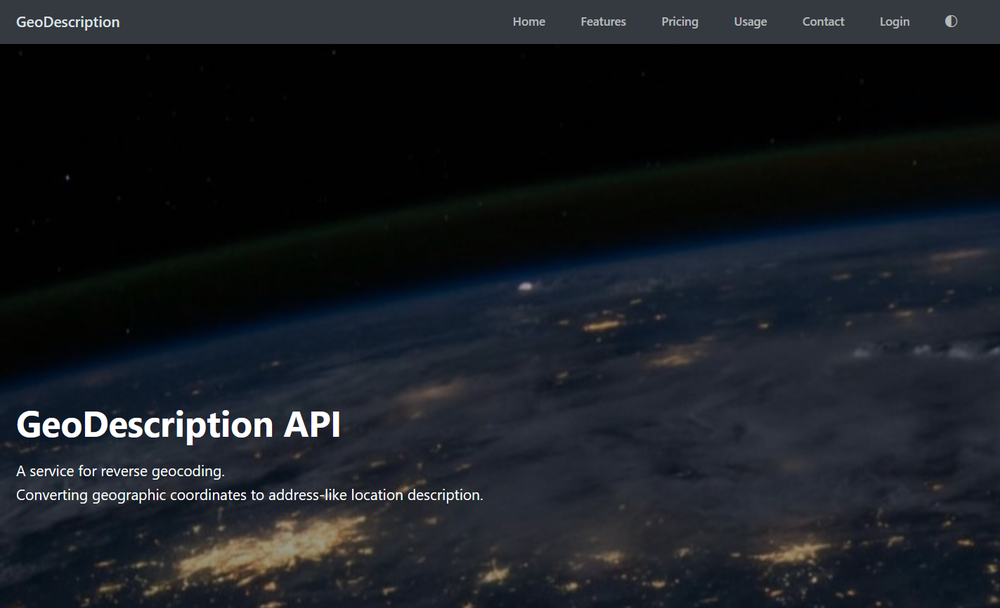
Task: Return home via the GeoDescription logo
Action: click(67, 21)
